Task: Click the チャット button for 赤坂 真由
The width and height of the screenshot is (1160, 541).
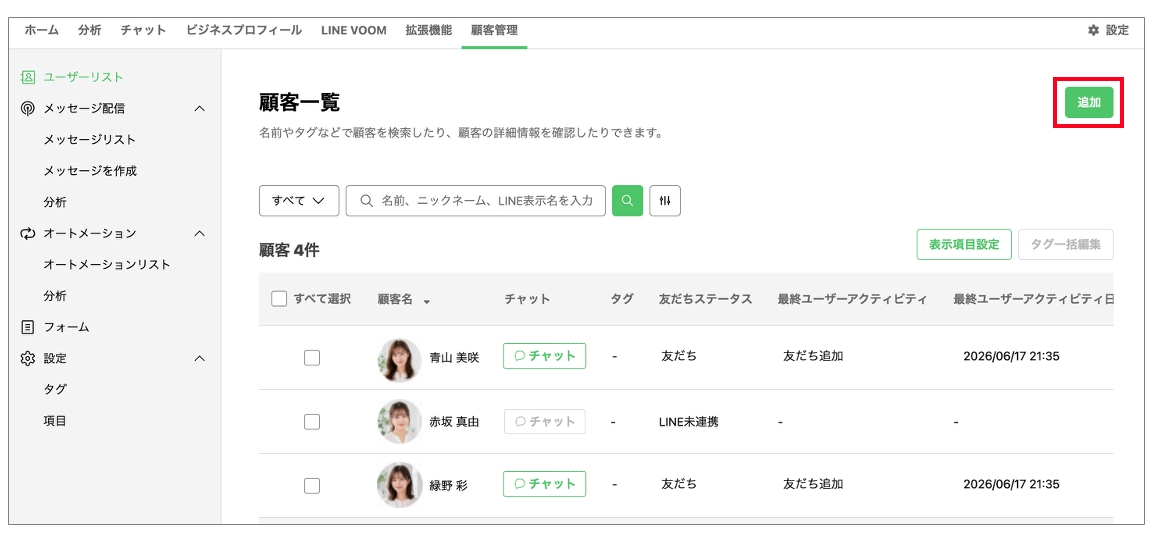Action: (544, 421)
